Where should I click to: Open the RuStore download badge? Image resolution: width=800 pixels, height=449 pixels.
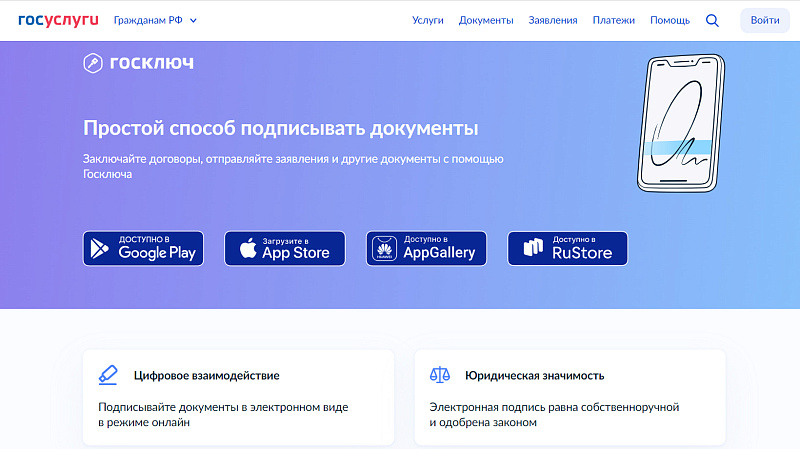coord(567,248)
